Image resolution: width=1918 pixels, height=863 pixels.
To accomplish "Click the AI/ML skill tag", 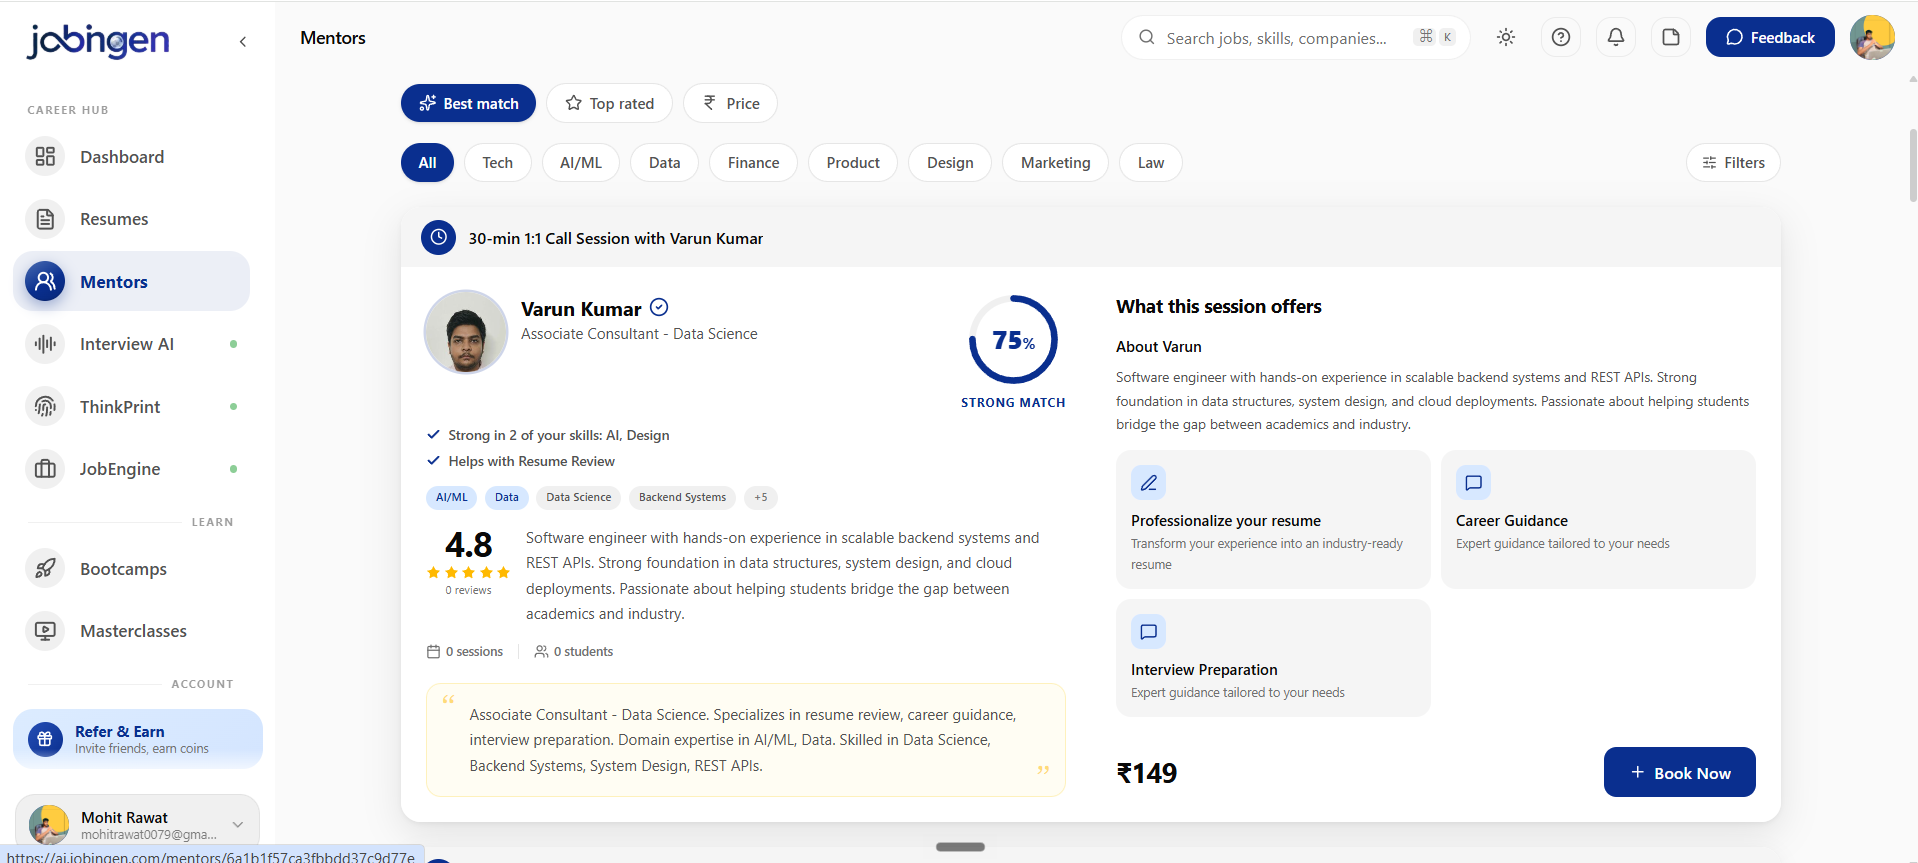I will 452,497.
